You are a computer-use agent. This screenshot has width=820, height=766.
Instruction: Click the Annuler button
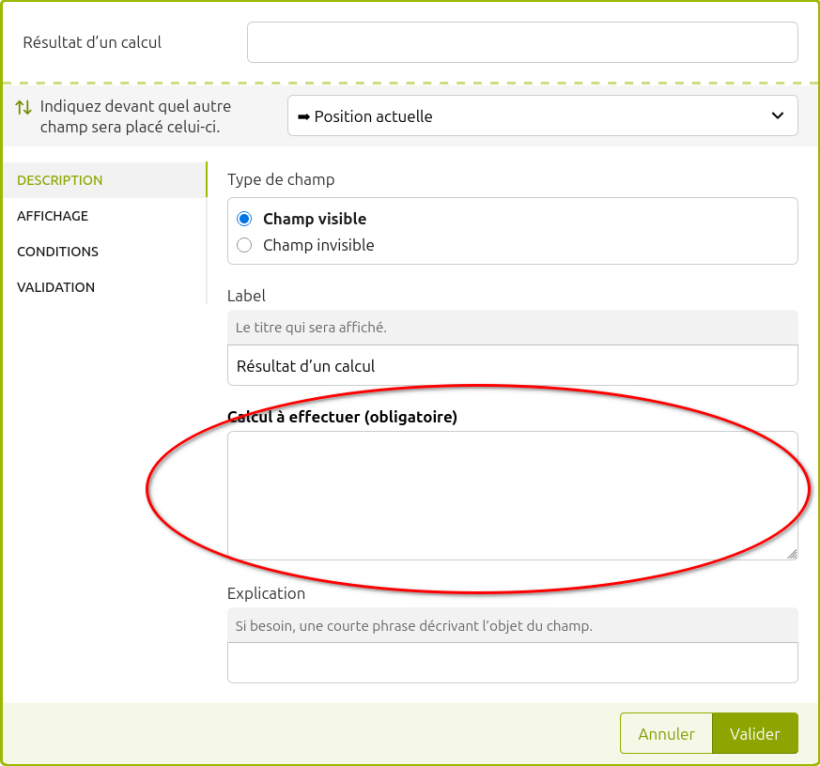666,734
